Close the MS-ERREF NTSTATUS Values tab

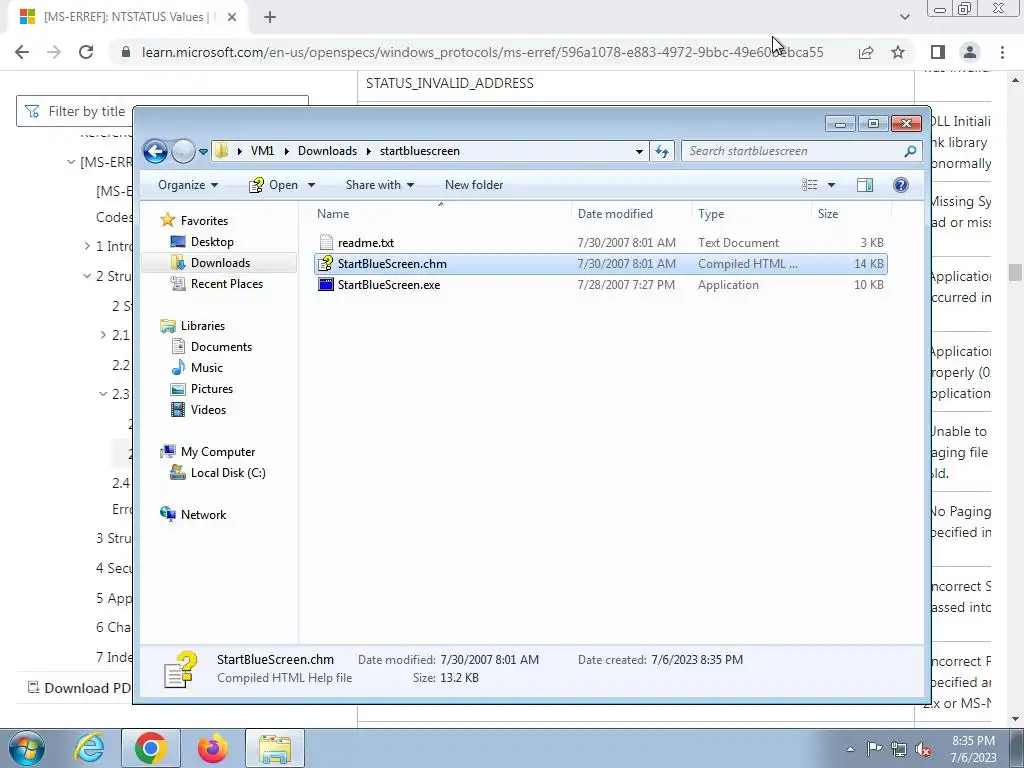tap(232, 18)
